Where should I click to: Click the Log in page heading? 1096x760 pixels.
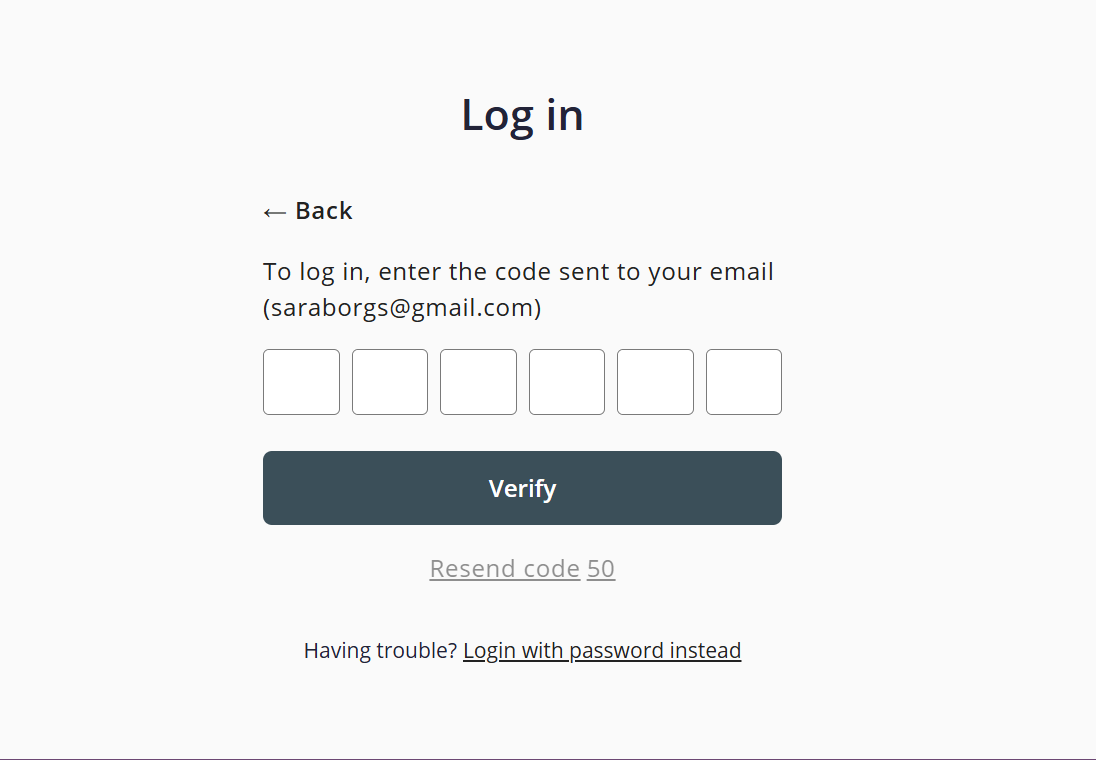pos(522,115)
